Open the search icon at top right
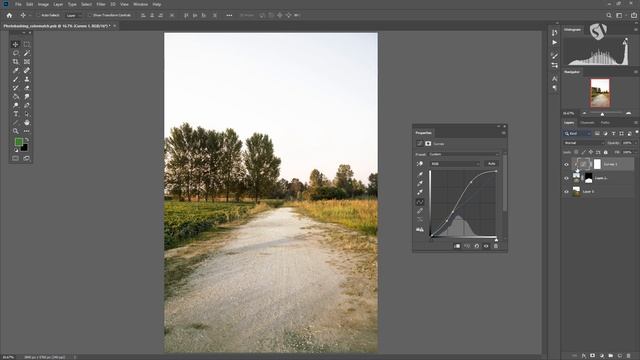Screen dimensions: 640x360 (x=609, y=15)
